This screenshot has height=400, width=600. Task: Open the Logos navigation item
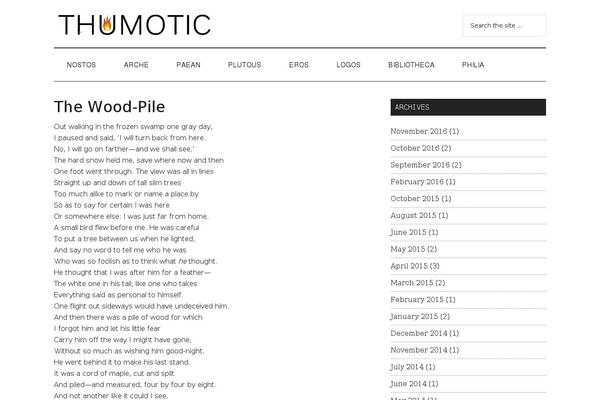pyautogui.click(x=349, y=65)
